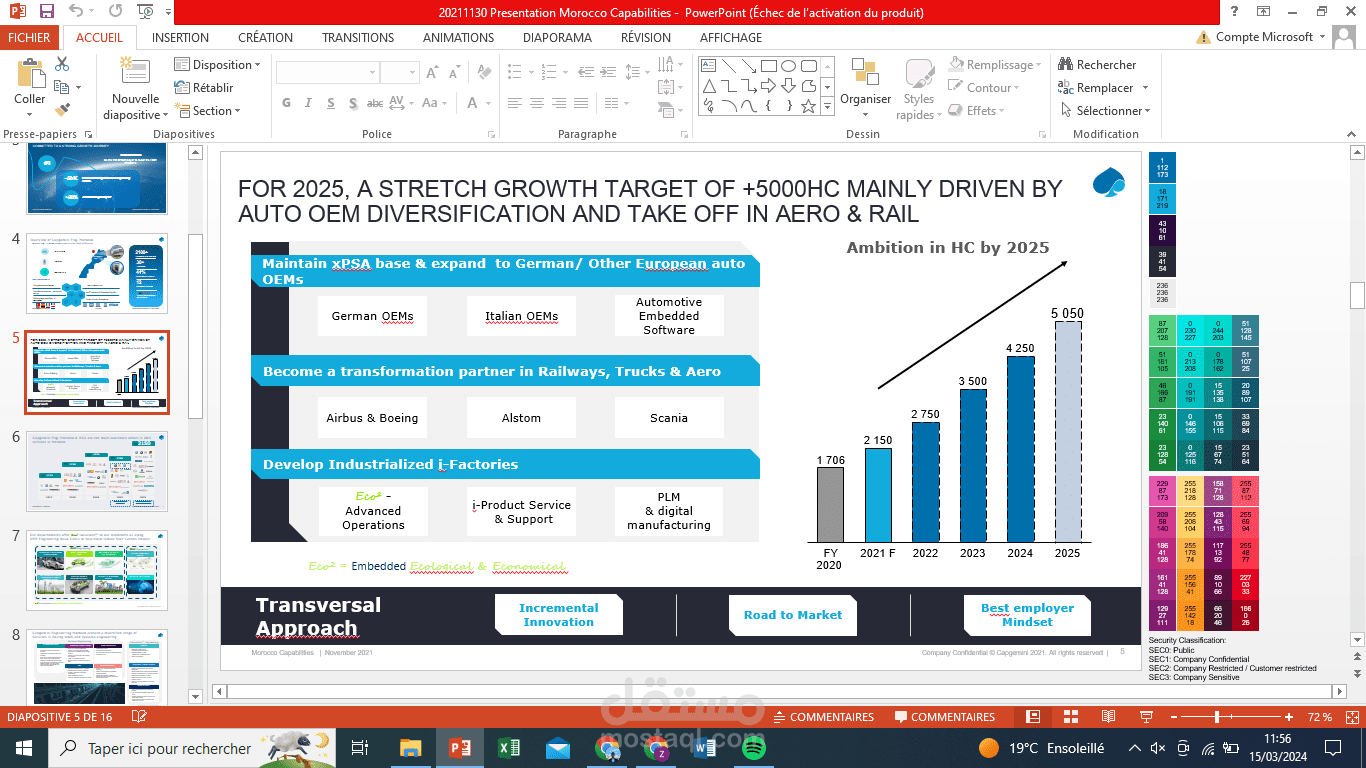
Task: Open the FICHIER tab
Action: (x=29, y=37)
